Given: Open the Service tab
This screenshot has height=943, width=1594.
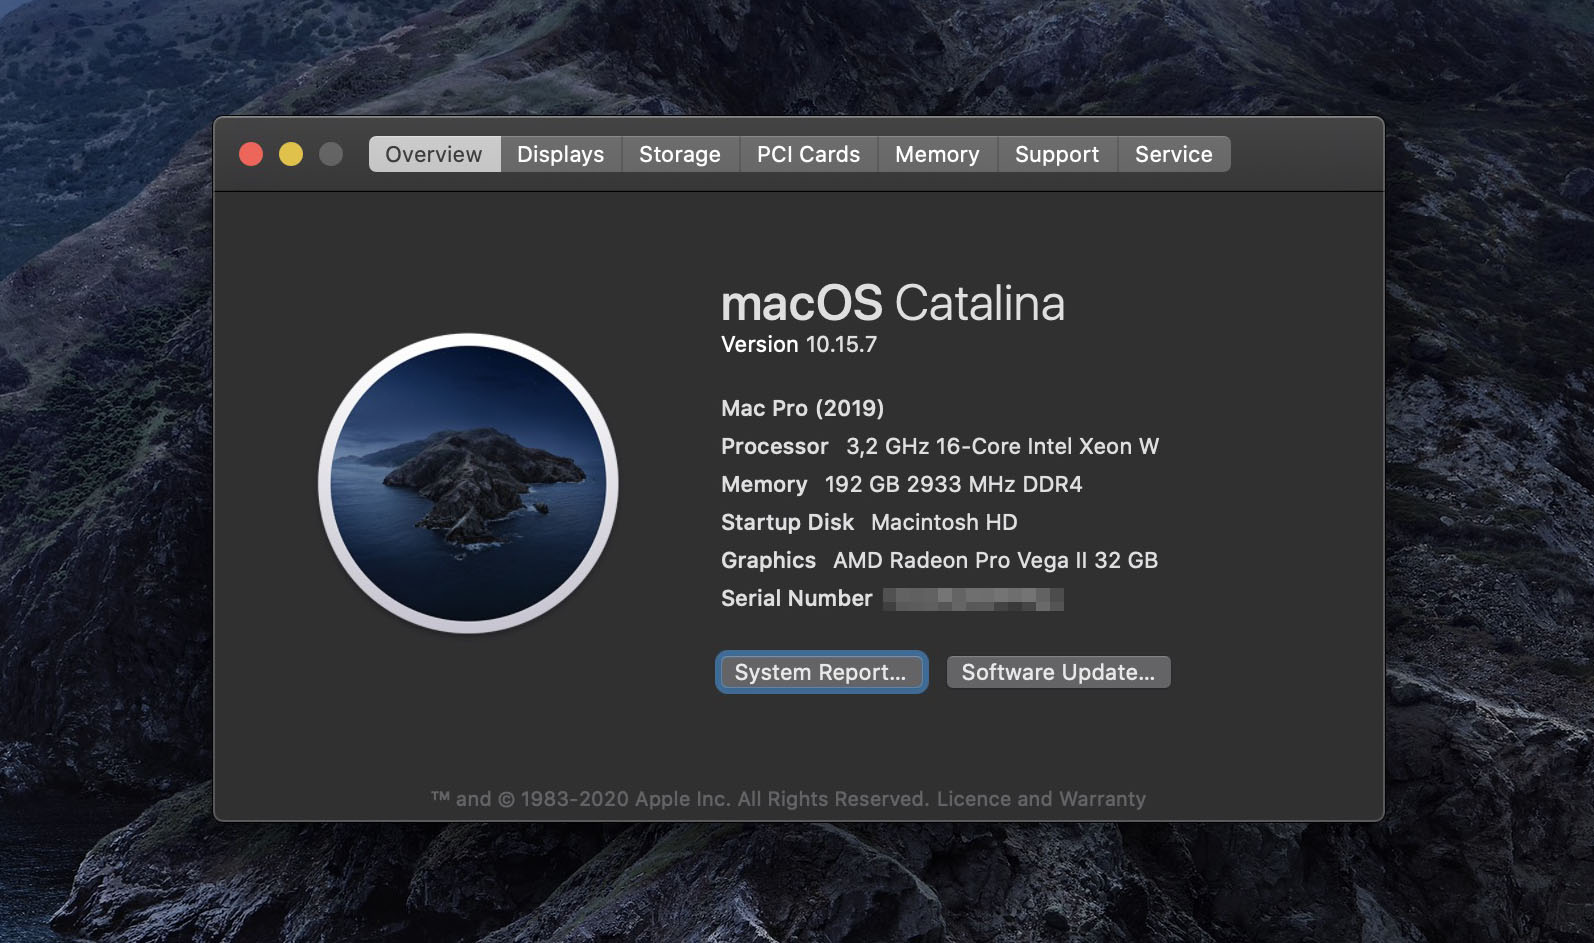Looking at the screenshot, I should [1174, 154].
